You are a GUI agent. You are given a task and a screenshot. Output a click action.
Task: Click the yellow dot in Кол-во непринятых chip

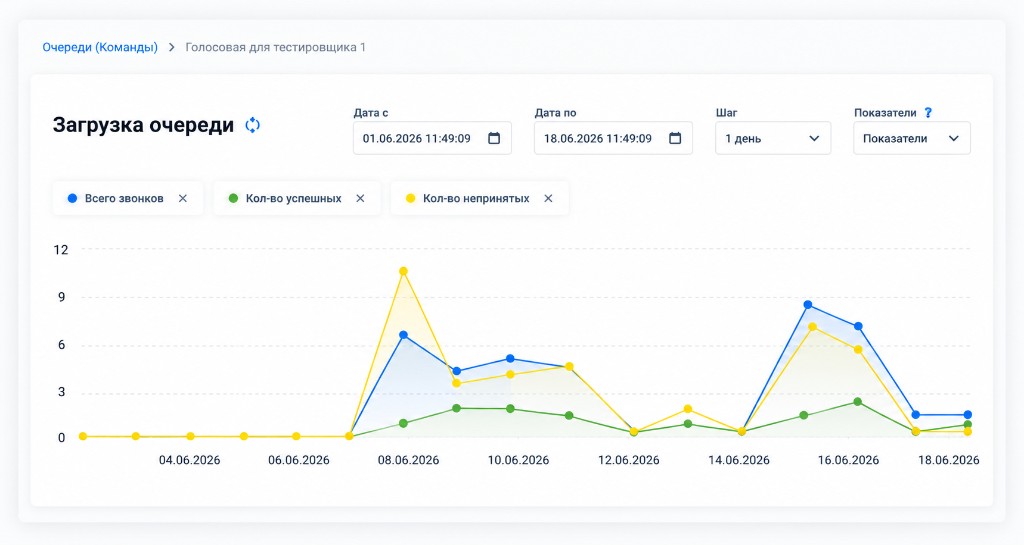[410, 198]
